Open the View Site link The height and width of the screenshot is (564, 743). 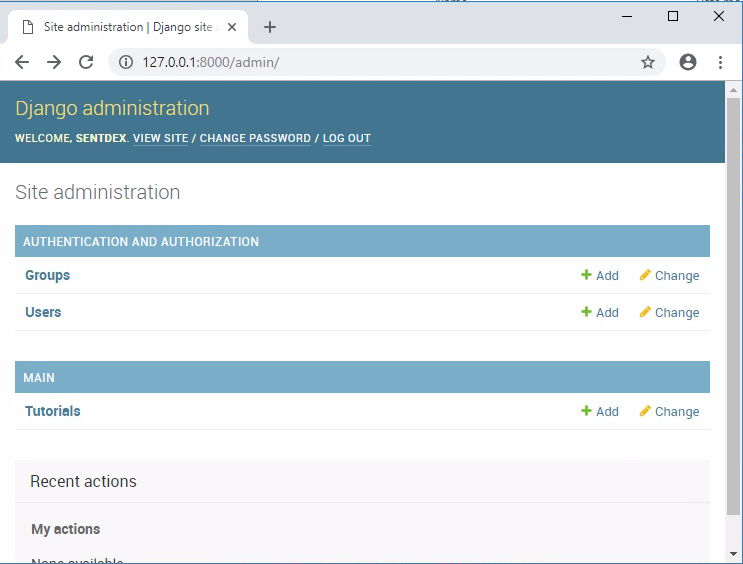160,139
